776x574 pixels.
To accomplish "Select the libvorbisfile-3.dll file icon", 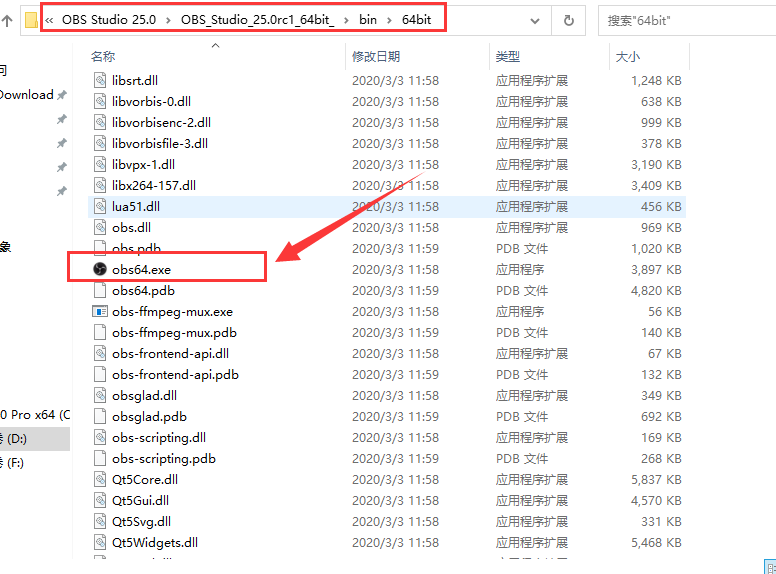I will tap(100, 144).
